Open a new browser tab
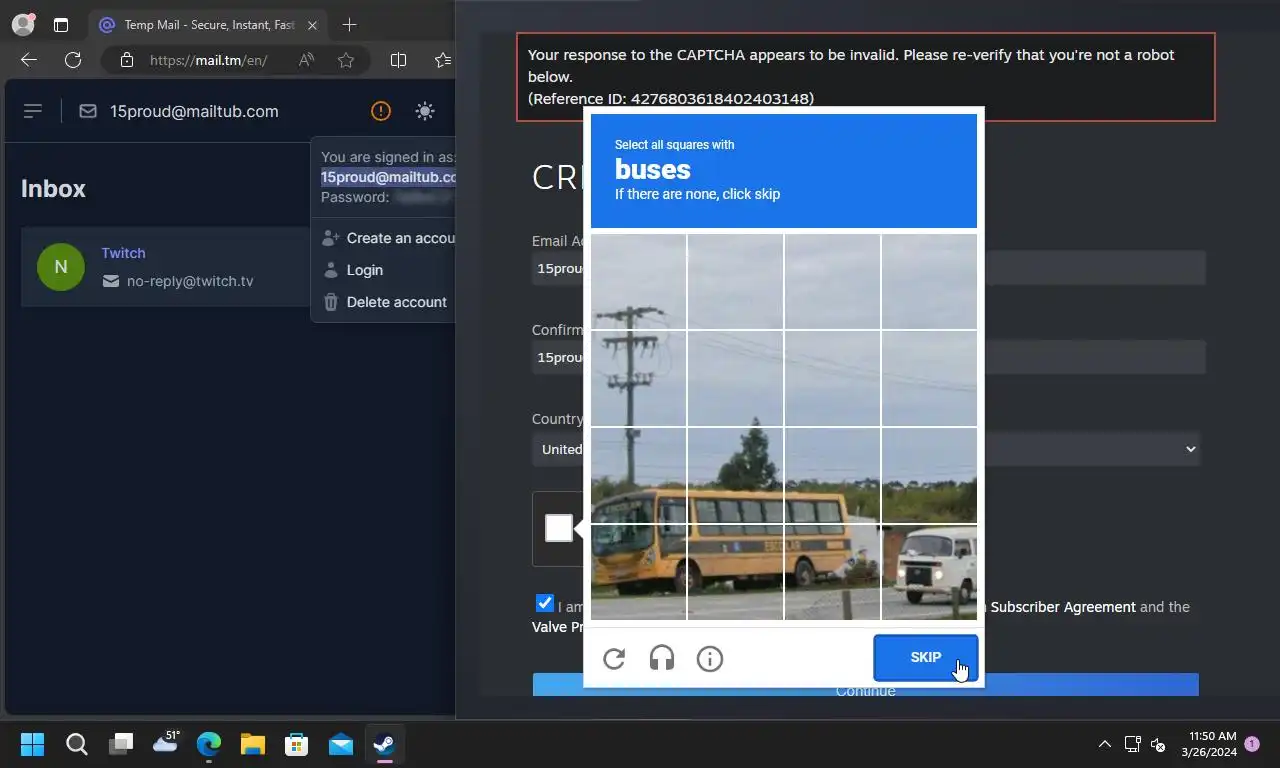Image resolution: width=1280 pixels, height=768 pixels. (349, 24)
